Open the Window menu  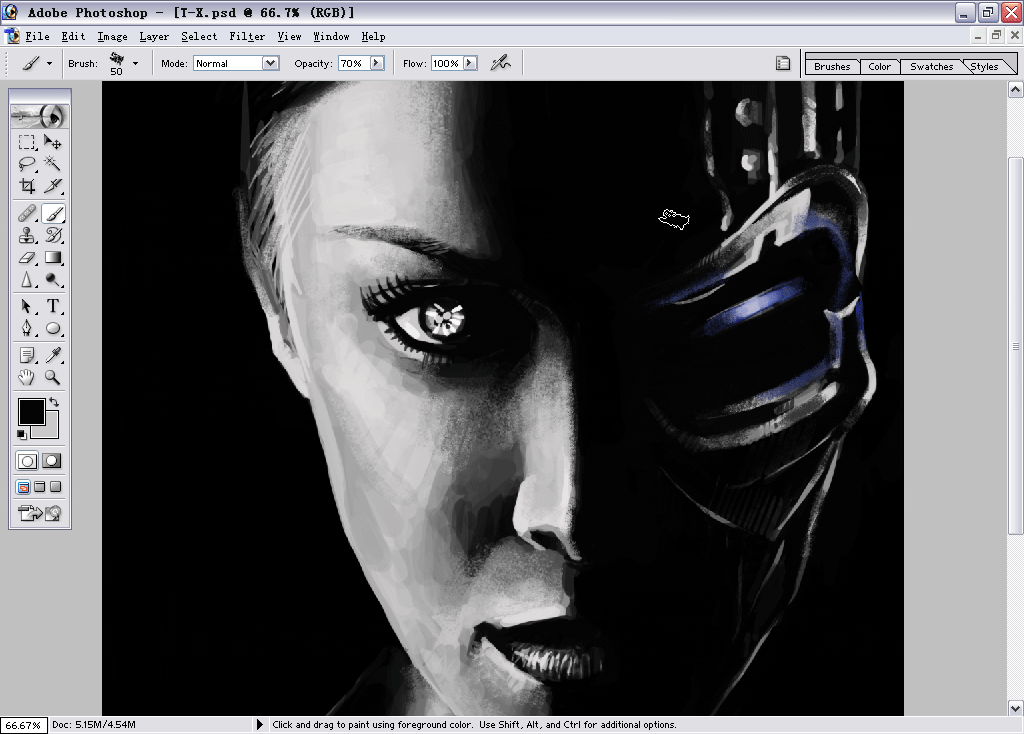point(331,37)
